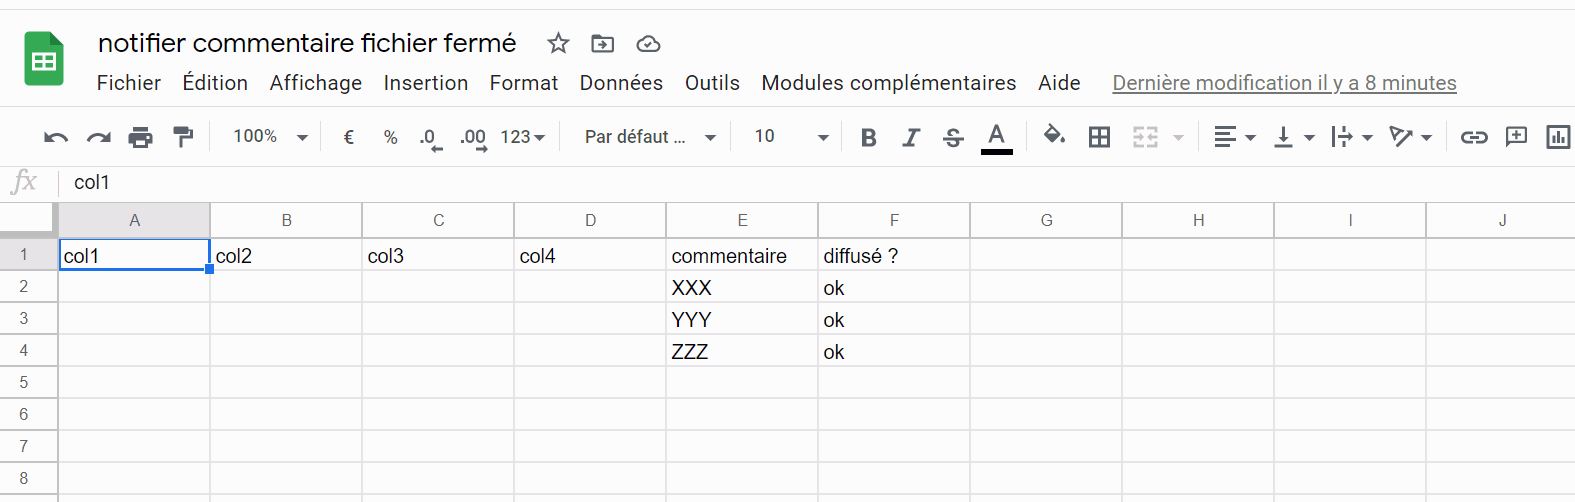Format number as percent
1575x502 pixels.
pos(390,137)
